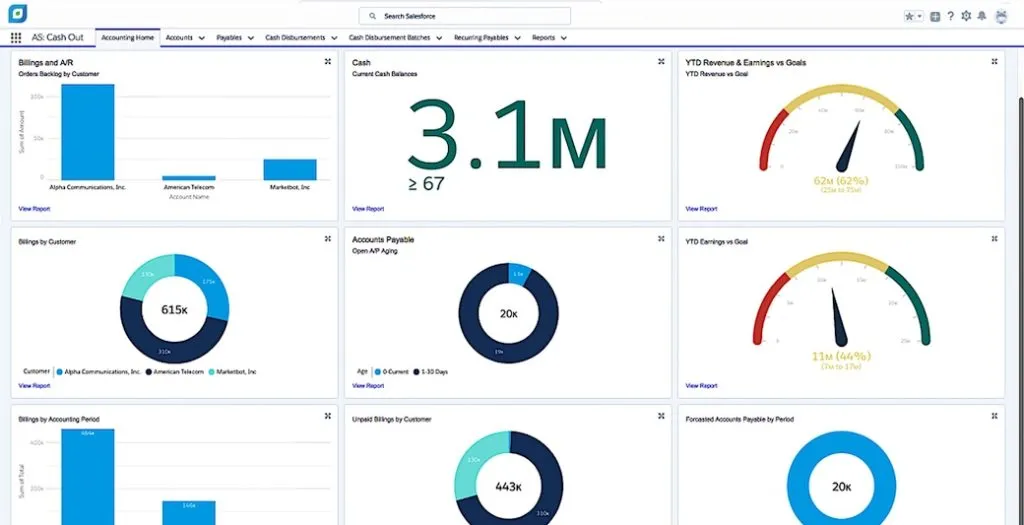Open the favorites list dropdown arrow
Screen dimensions: 1024x525
click(x=920, y=16)
